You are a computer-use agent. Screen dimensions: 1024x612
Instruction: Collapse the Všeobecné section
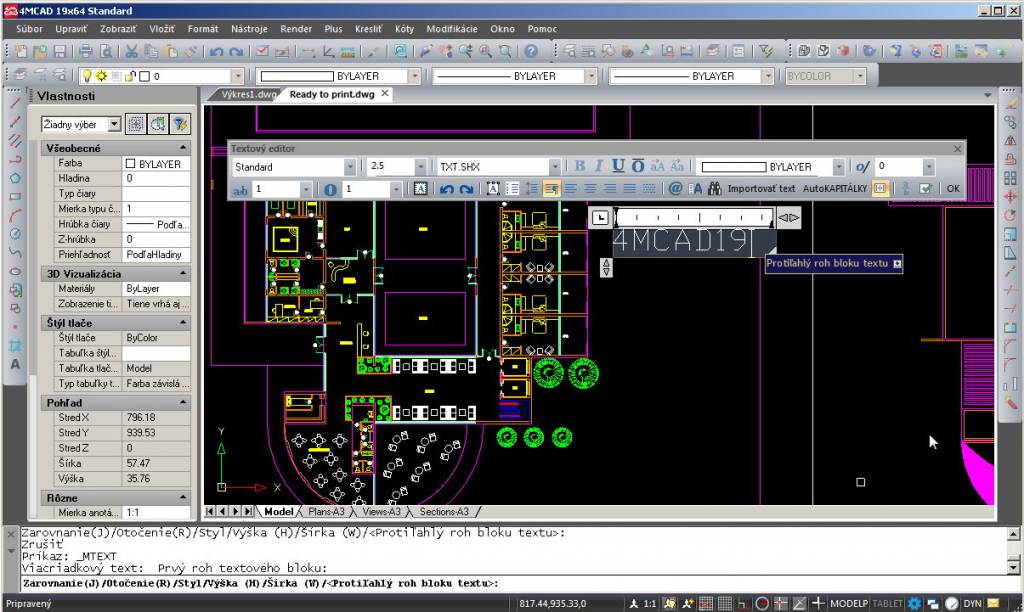pyautogui.click(x=183, y=148)
